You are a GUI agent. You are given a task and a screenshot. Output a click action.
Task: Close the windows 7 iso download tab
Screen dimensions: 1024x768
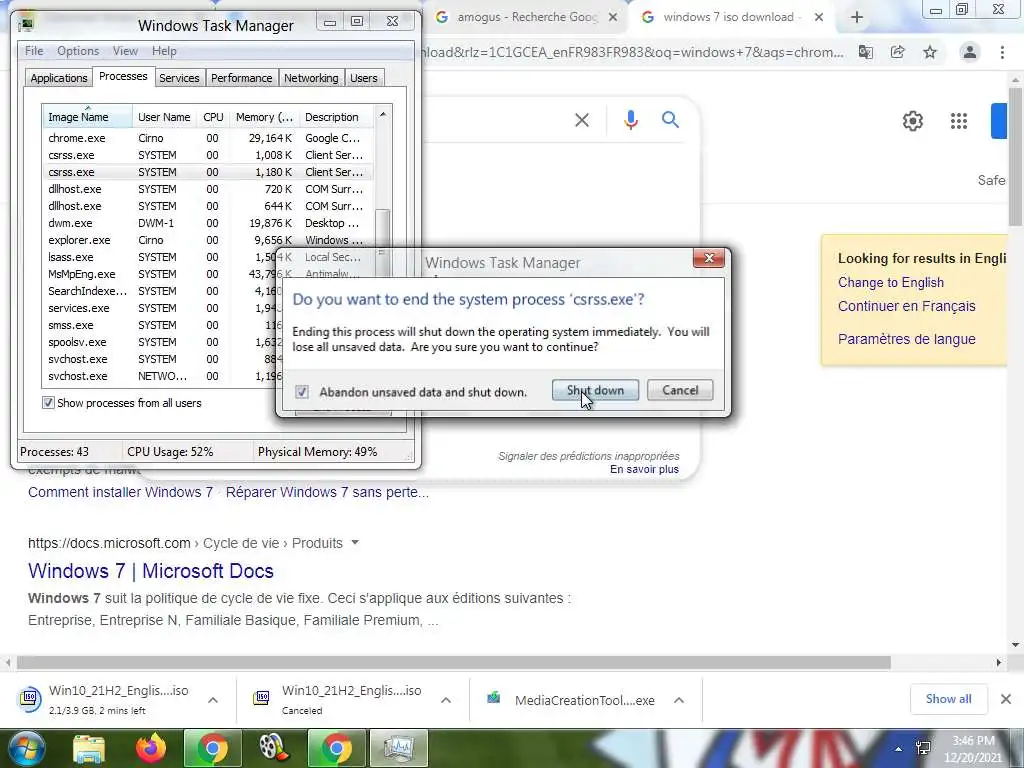(819, 18)
